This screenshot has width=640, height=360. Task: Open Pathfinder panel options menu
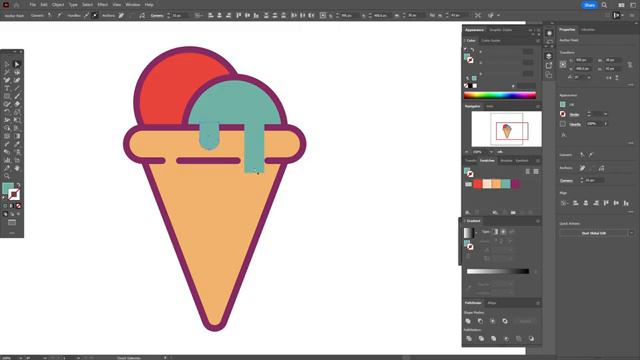pos(538,303)
